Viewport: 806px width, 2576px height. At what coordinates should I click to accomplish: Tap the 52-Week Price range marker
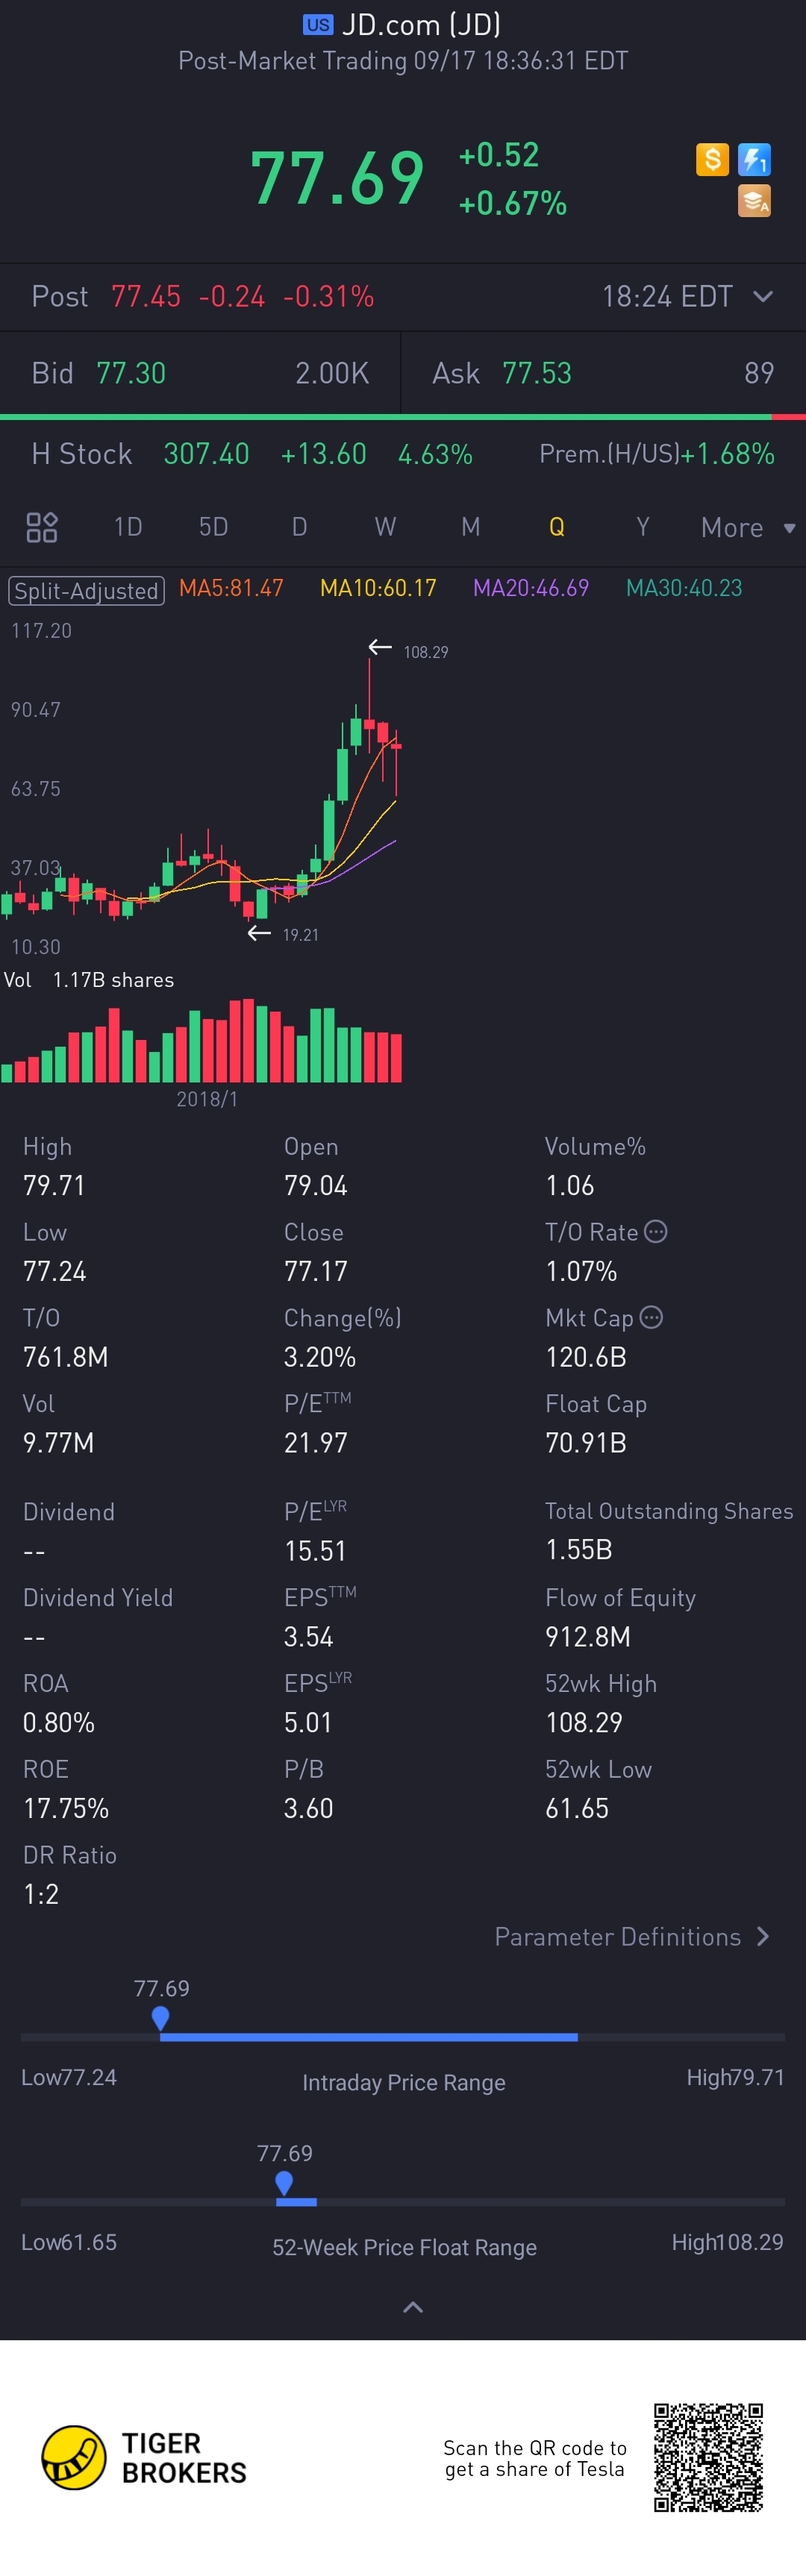coord(284,2183)
